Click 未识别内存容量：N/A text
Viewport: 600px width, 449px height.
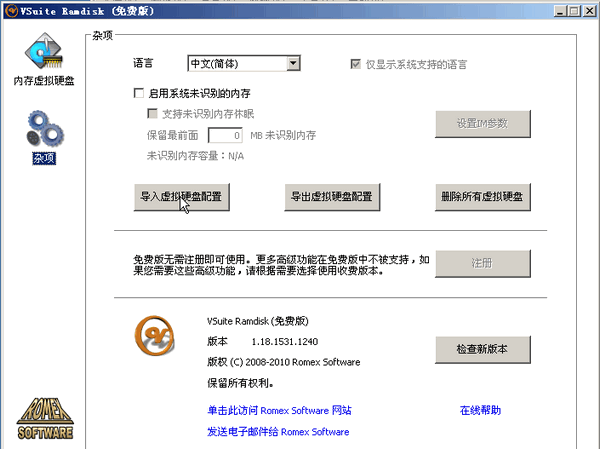coord(195,156)
